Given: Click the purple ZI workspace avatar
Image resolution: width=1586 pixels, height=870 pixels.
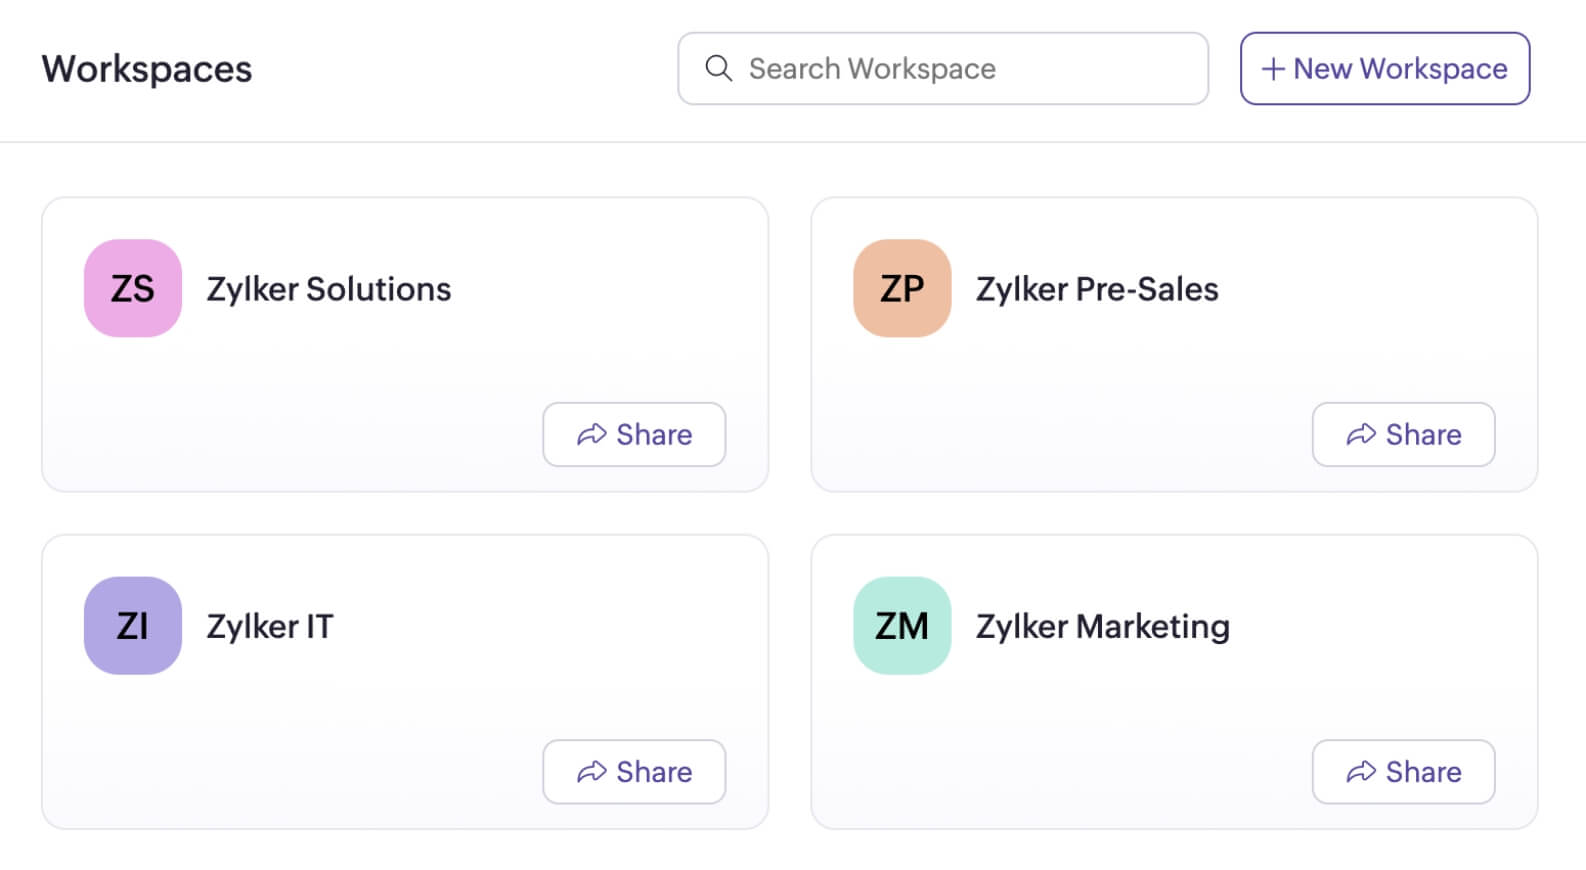Looking at the screenshot, I should click(133, 626).
